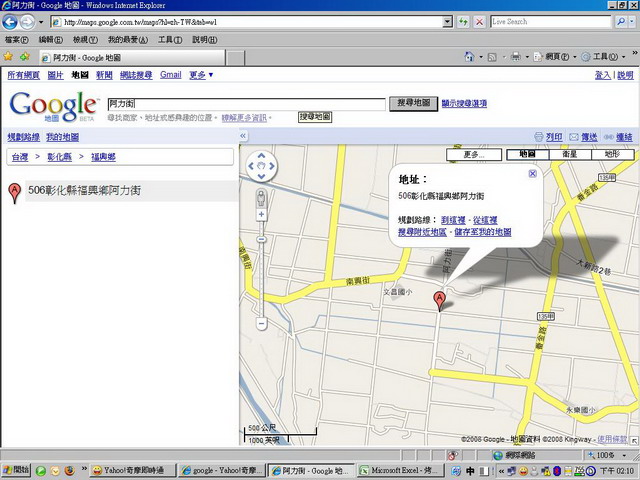Click the IE forward navigation arrow
This screenshot has width=640, height=480.
click(x=27, y=22)
